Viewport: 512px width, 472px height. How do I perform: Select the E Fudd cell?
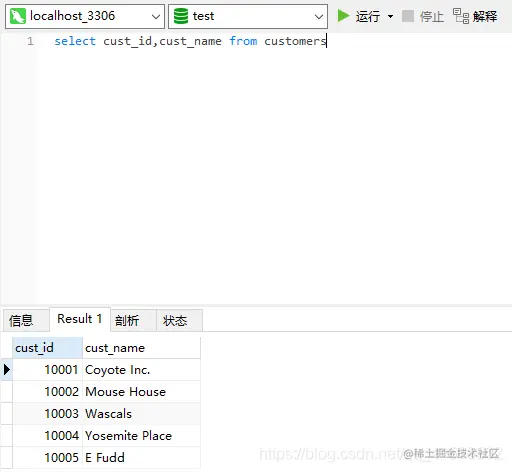click(x=141, y=458)
